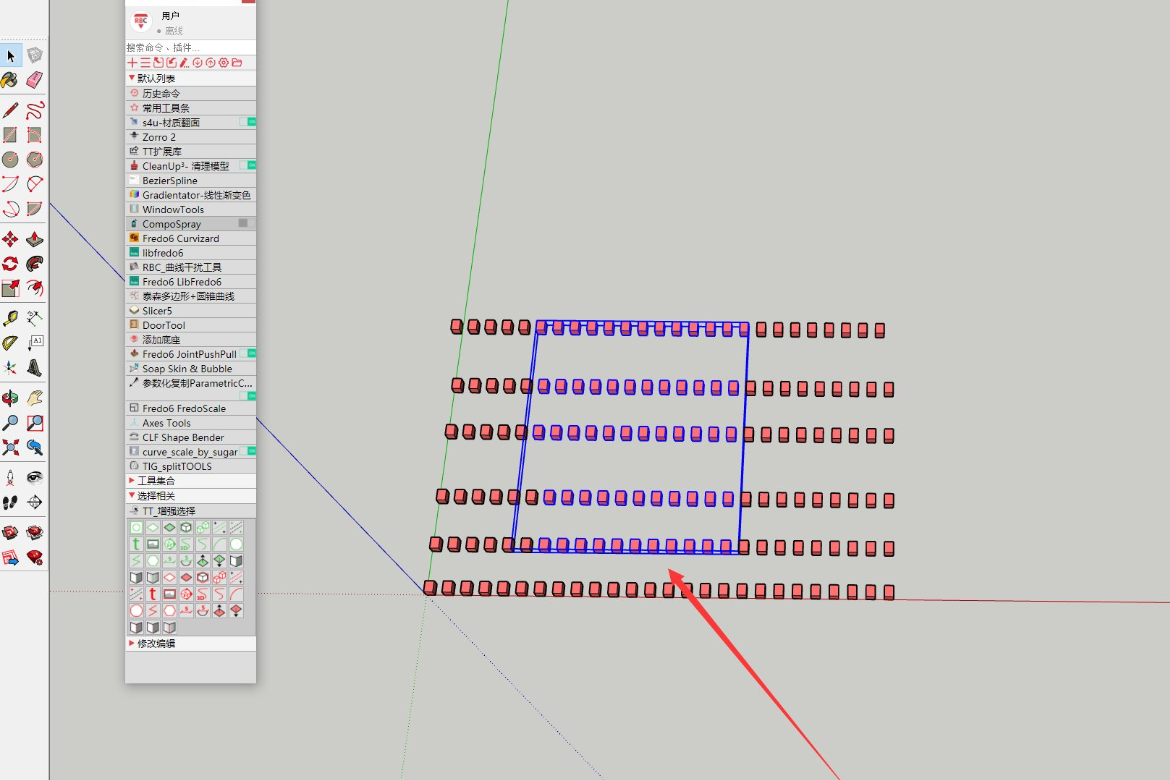Select the Push/Pull tool
Viewport: 1170px width, 780px height.
(34, 239)
